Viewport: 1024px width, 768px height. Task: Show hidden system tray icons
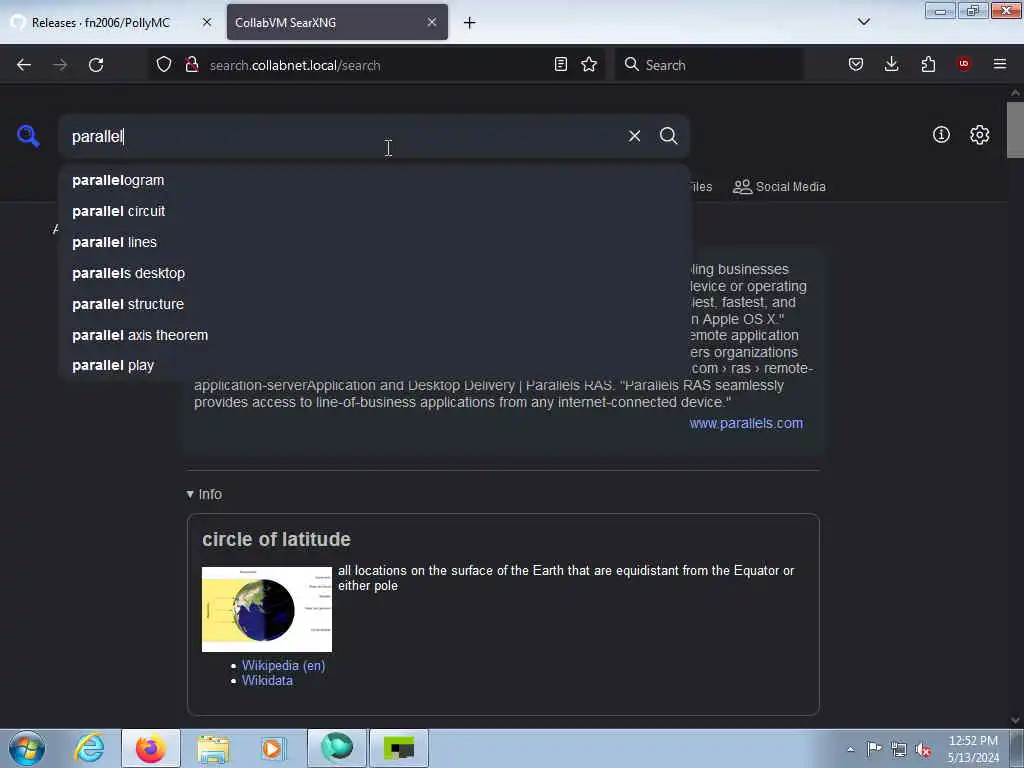(x=850, y=749)
